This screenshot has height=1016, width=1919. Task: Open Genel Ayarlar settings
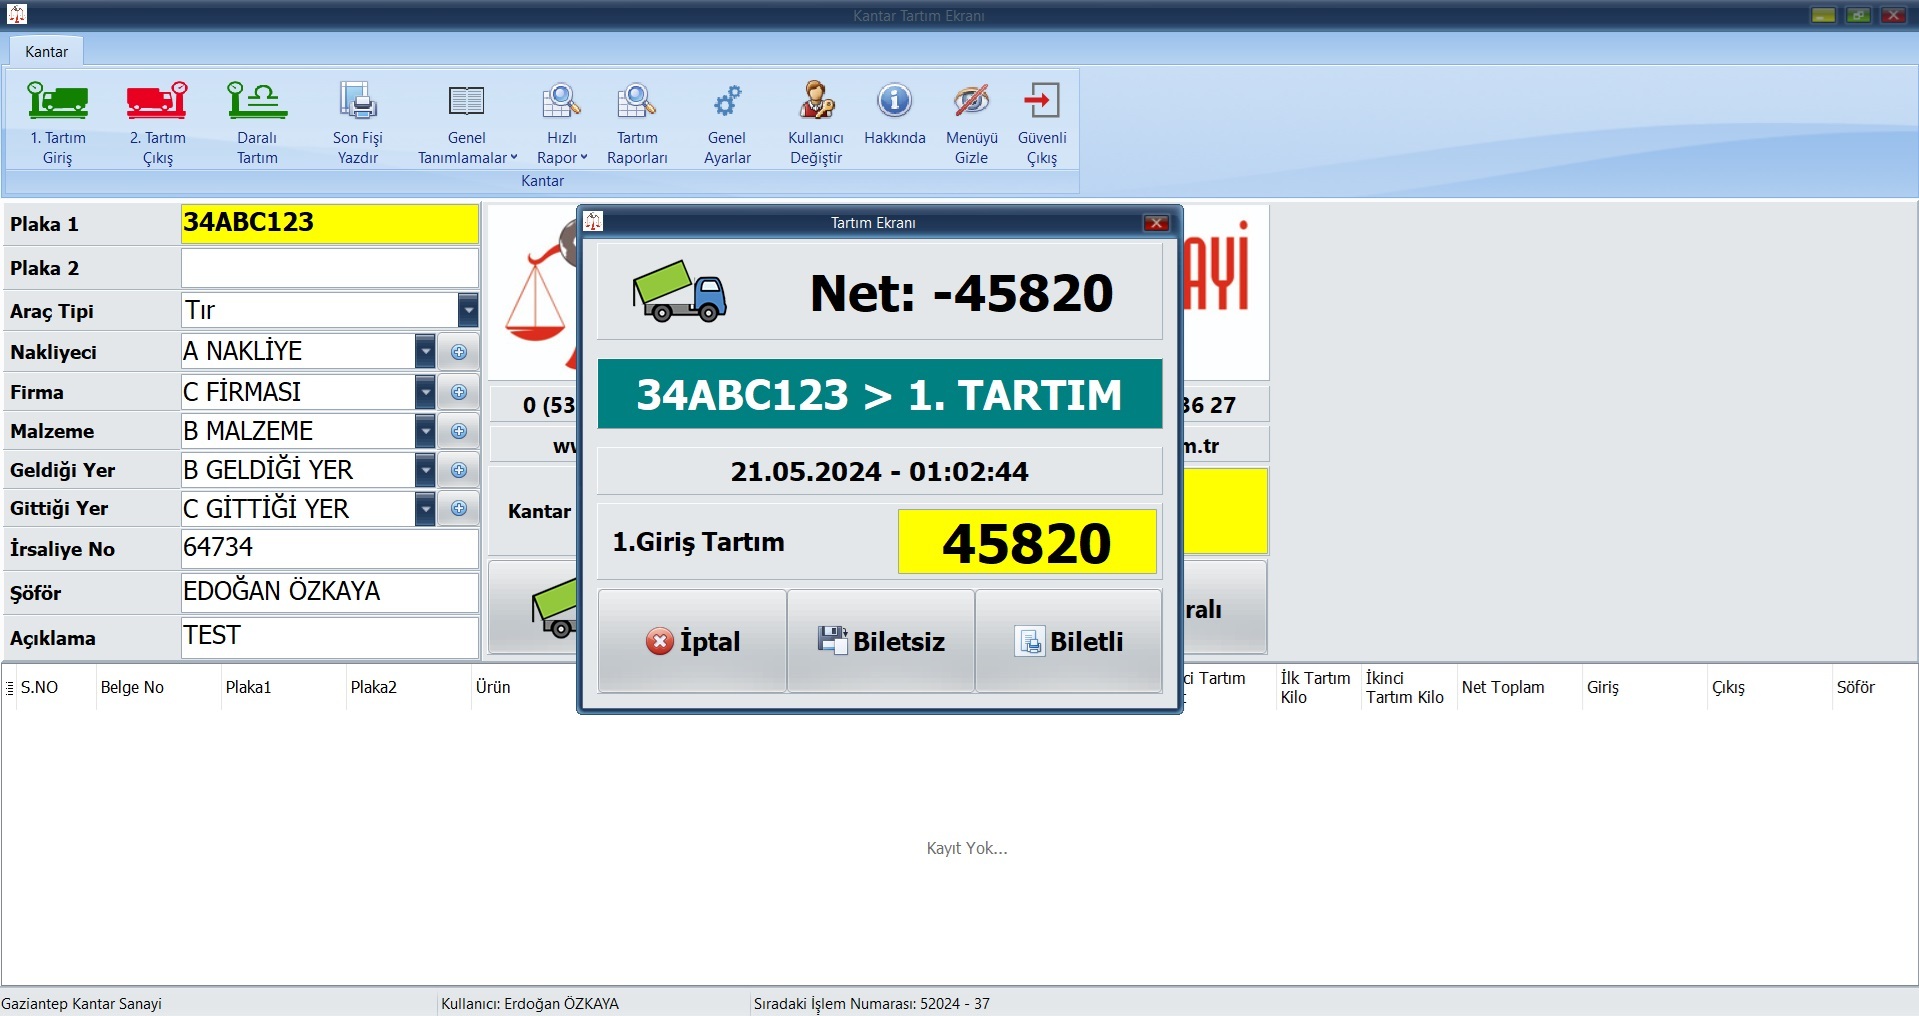726,120
